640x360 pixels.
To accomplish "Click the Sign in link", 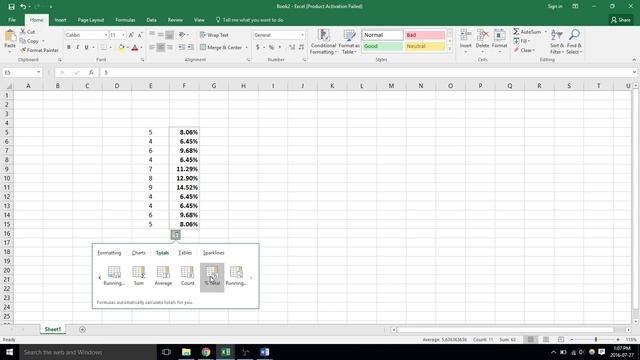I will pos(555,6).
